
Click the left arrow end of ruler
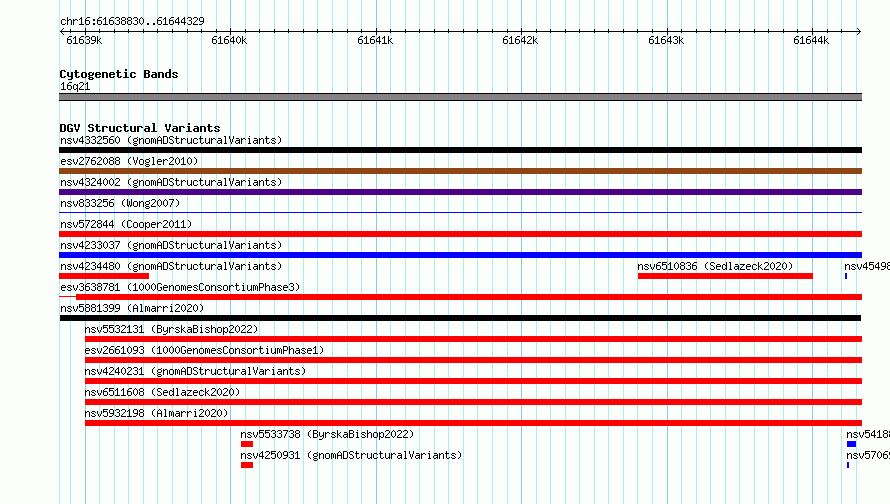pos(62,31)
